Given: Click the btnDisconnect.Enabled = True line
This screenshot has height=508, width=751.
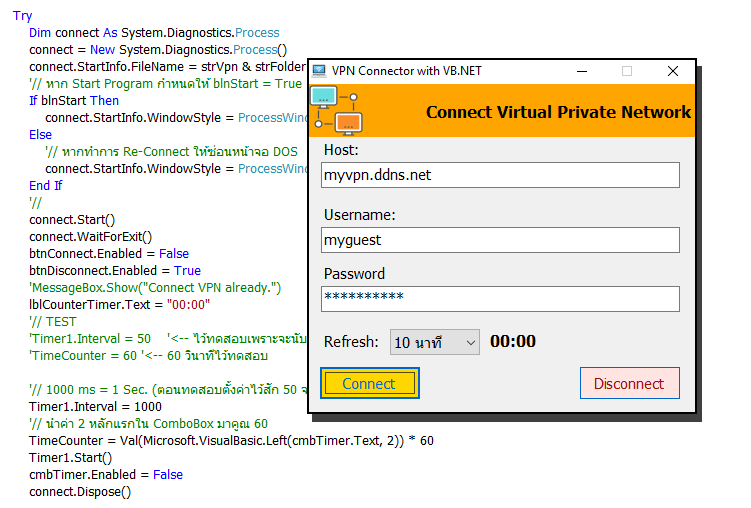Looking at the screenshot, I should click(x=115, y=271).
